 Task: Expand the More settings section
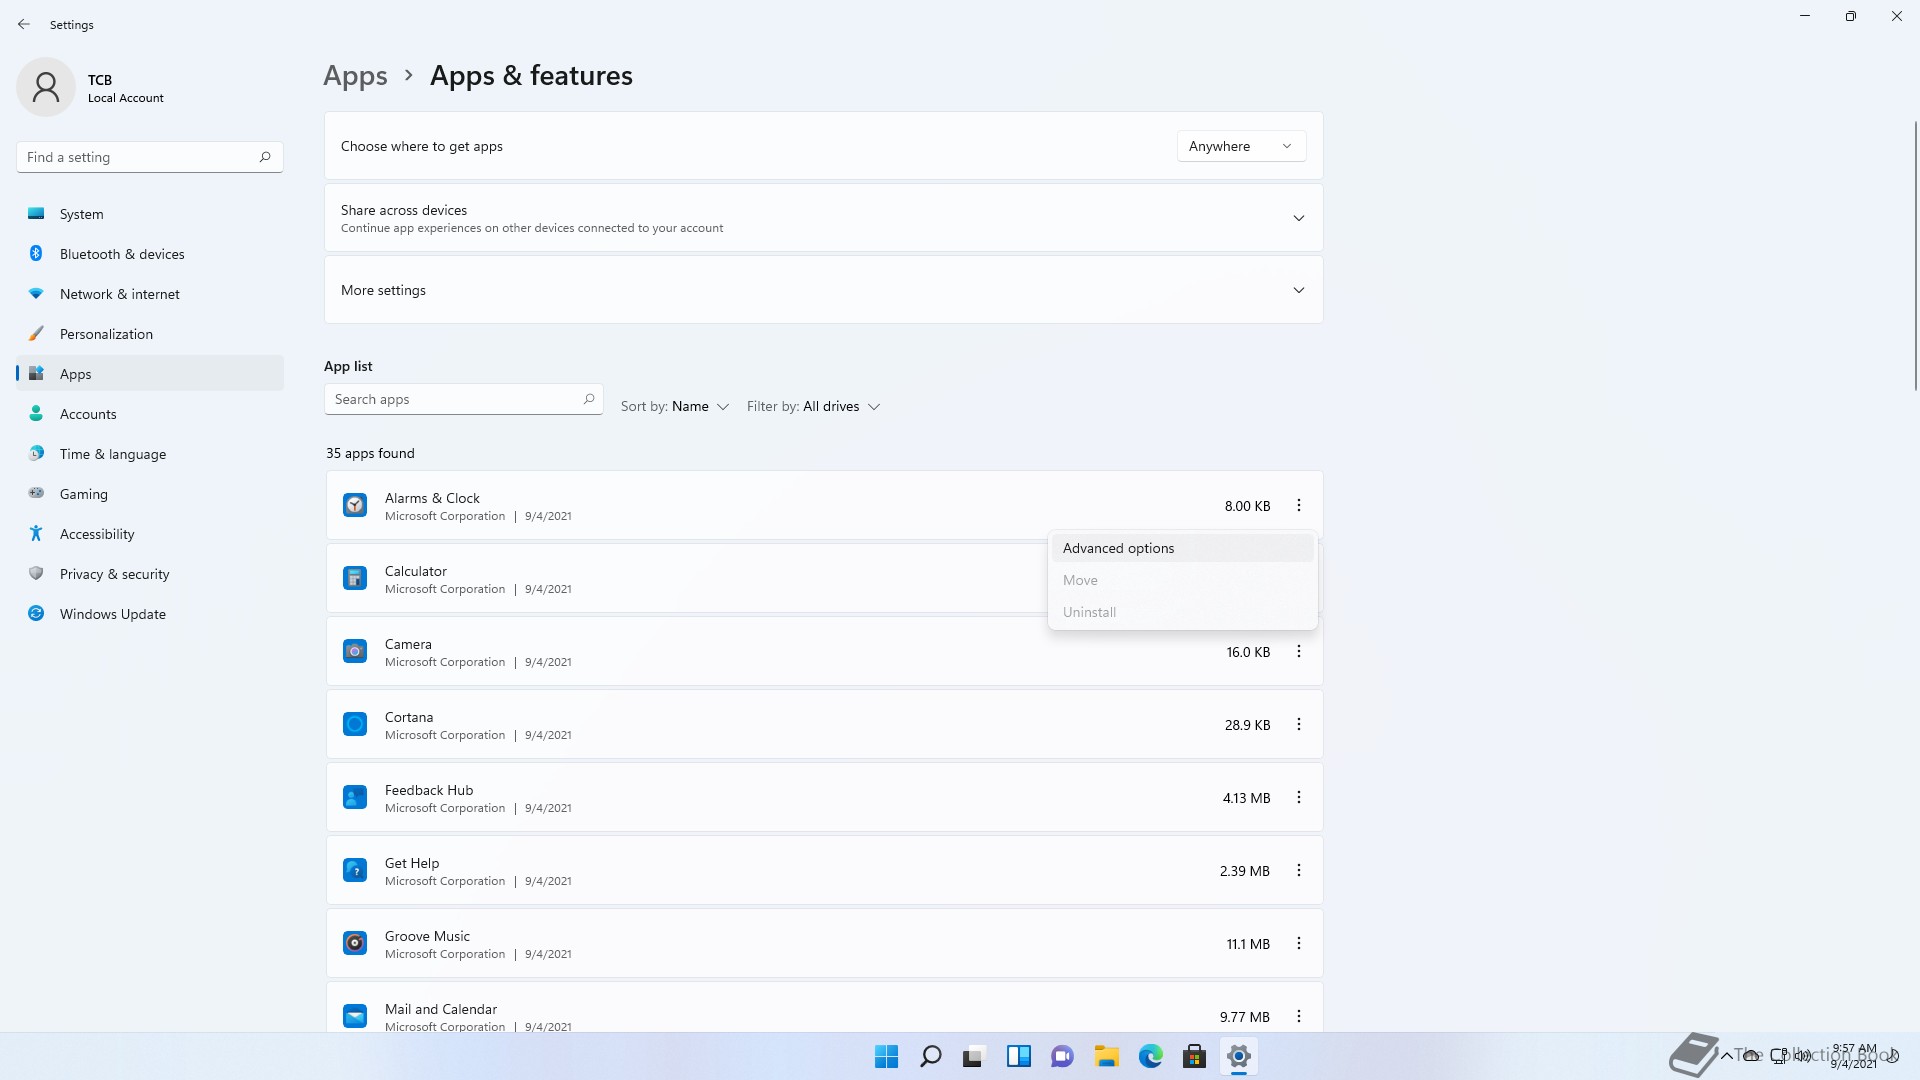pyautogui.click(x=823, y=290)
